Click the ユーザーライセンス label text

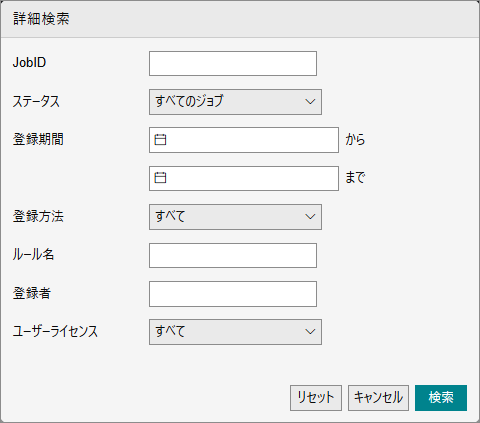[x=55, y=332]
